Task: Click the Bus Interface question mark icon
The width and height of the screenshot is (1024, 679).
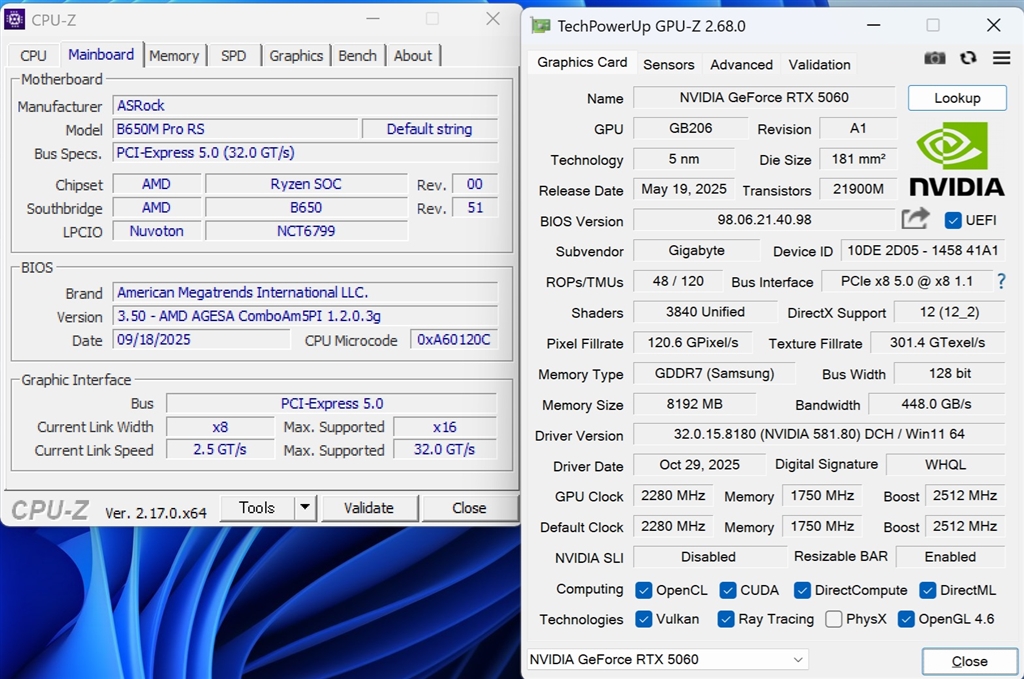Action: click(x=1001, y=282)
